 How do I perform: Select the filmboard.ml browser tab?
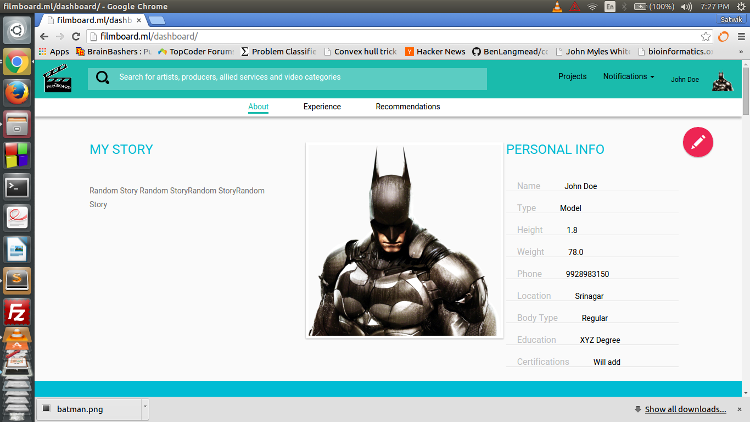(x=91, y=20)
